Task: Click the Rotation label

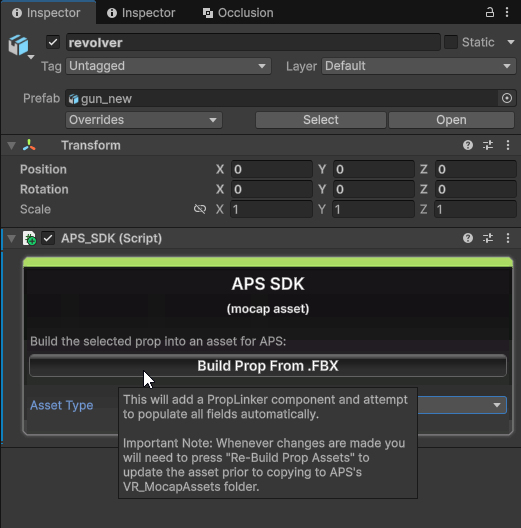Action: 44,189
